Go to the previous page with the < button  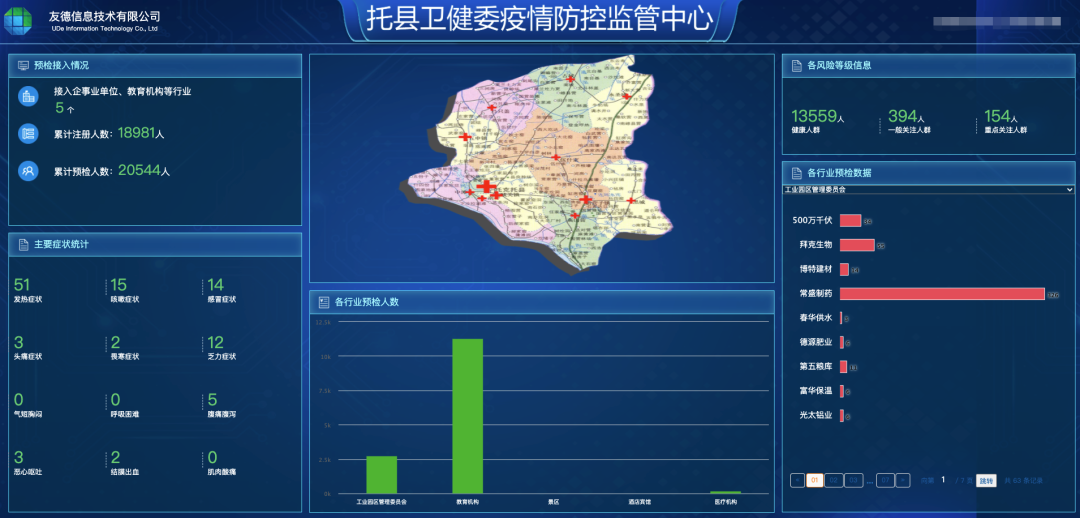[797, 480]
